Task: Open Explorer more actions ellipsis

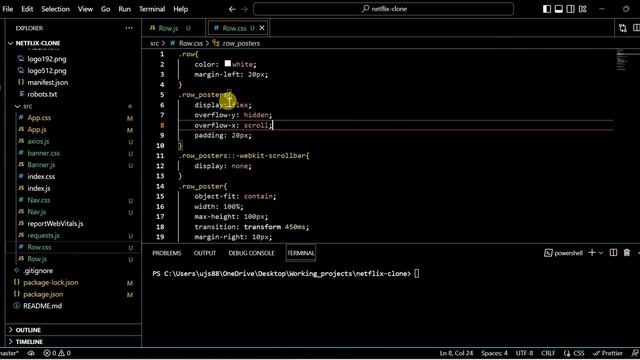Action: [129, 28]
